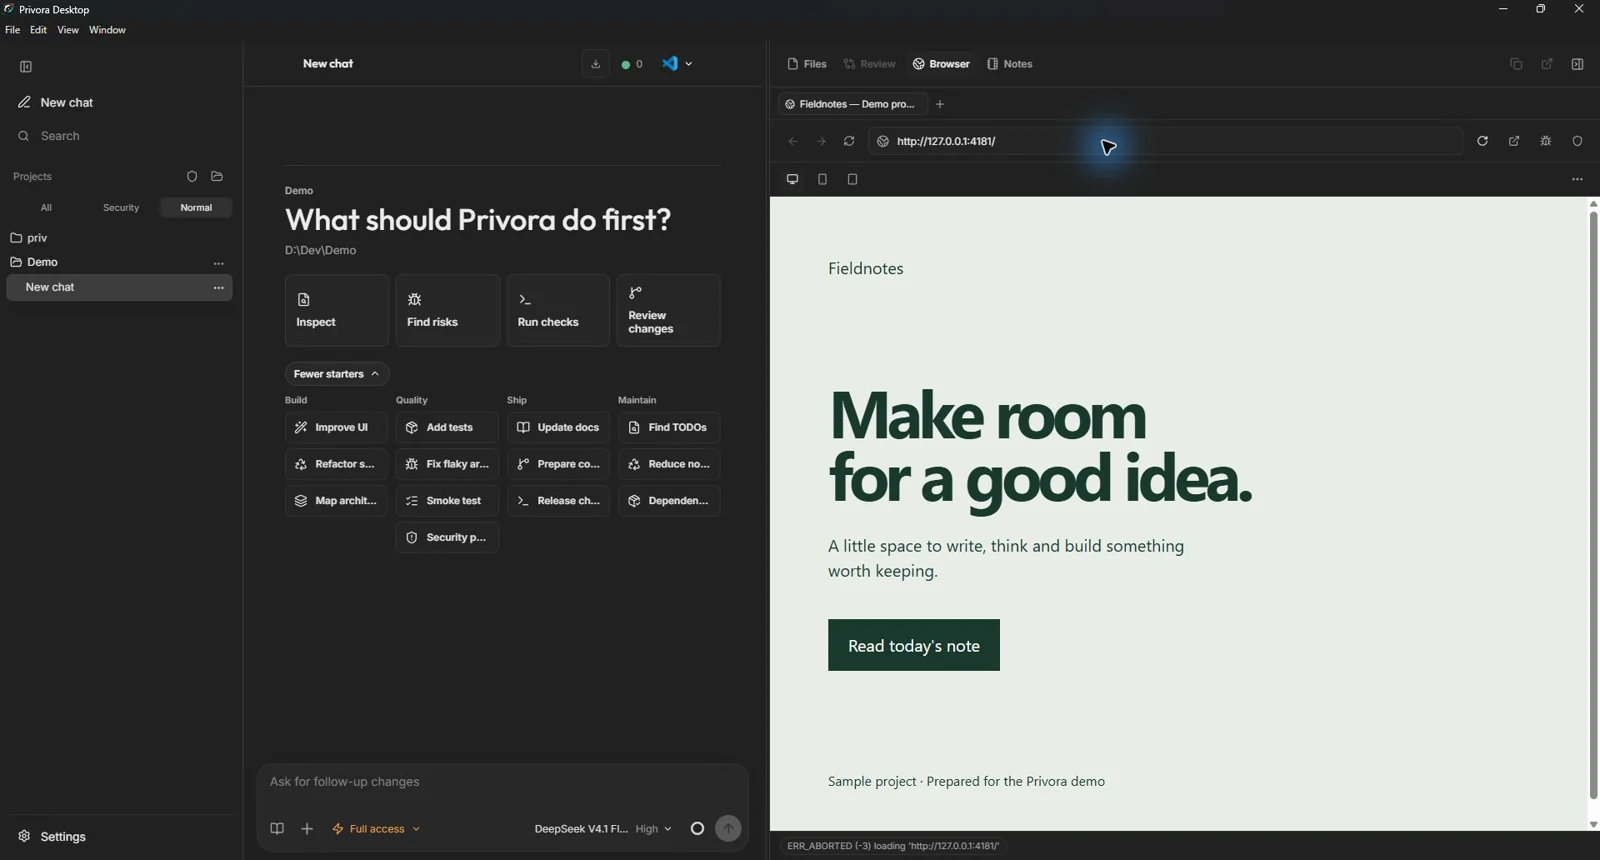Click the plus attach icon in composer

tap(307, 829)
